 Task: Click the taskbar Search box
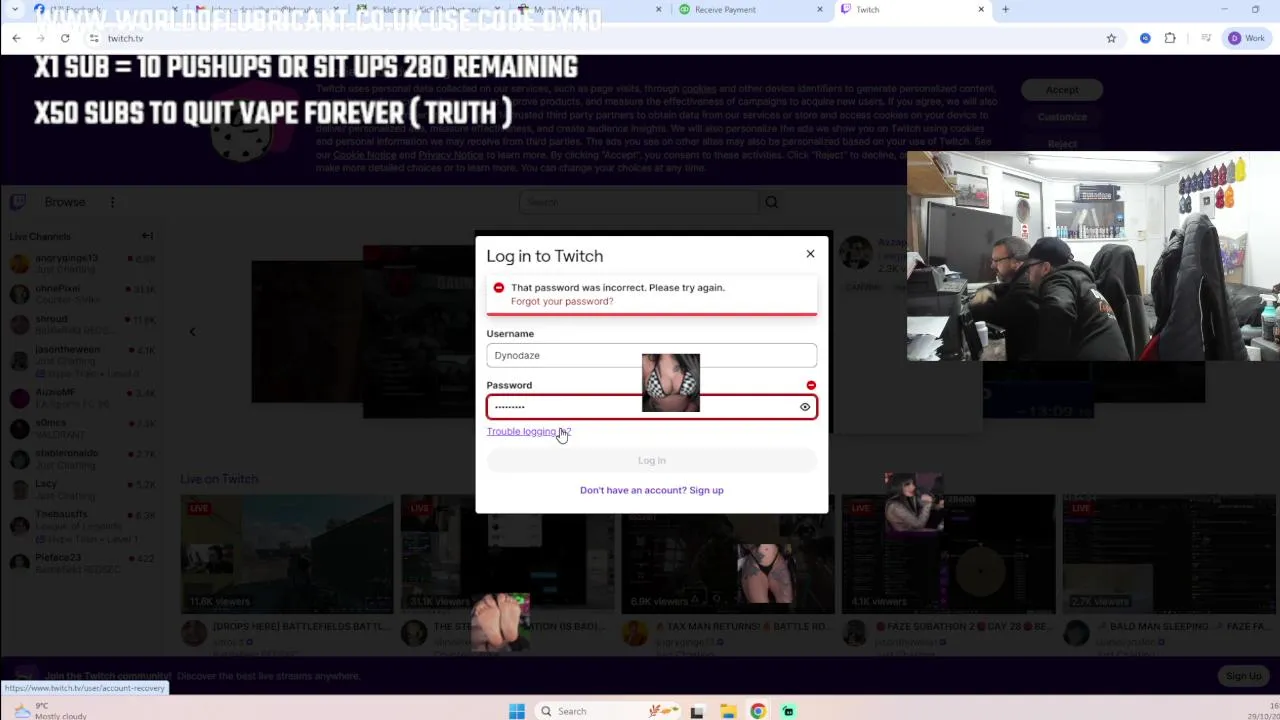608,711
